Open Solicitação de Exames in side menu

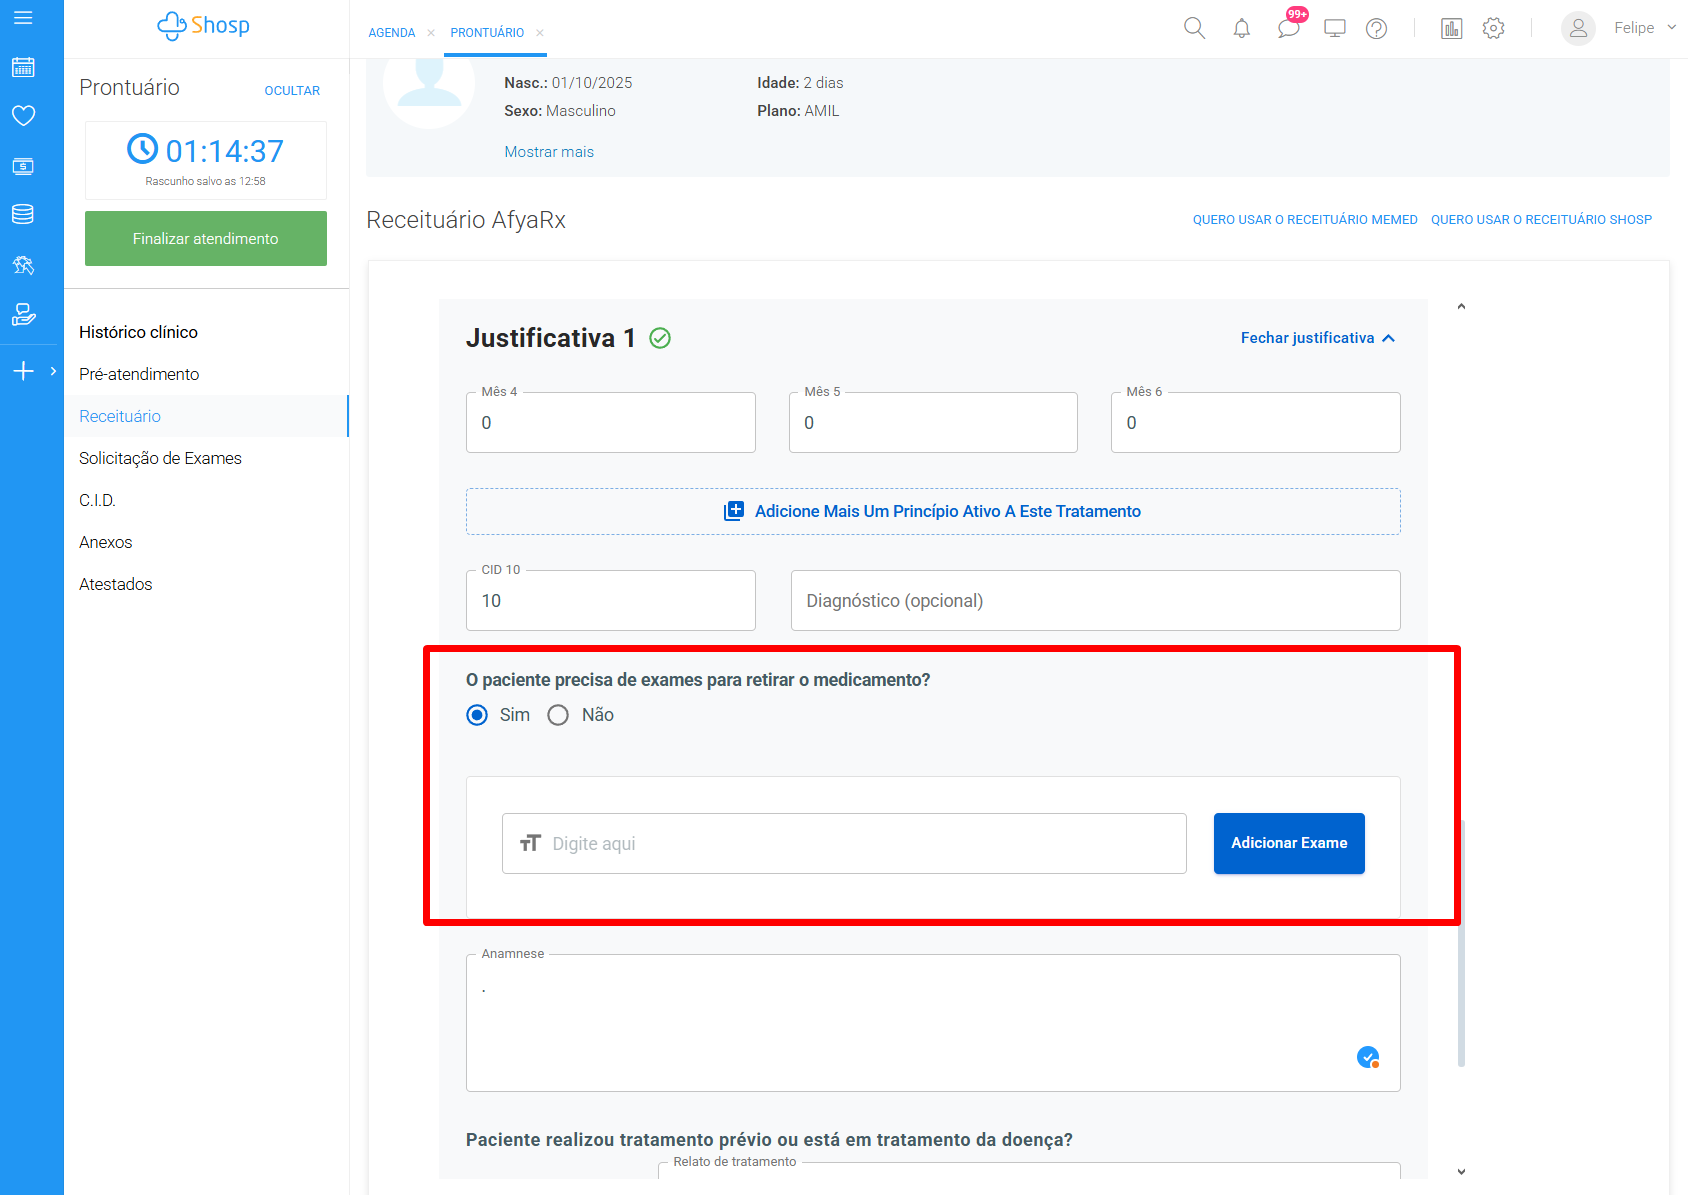[x=160, y=458]
